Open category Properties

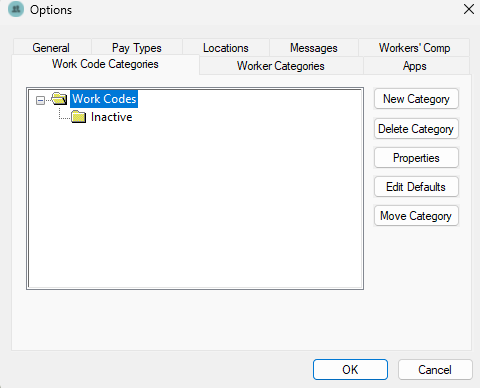click(x=416, y=158)
